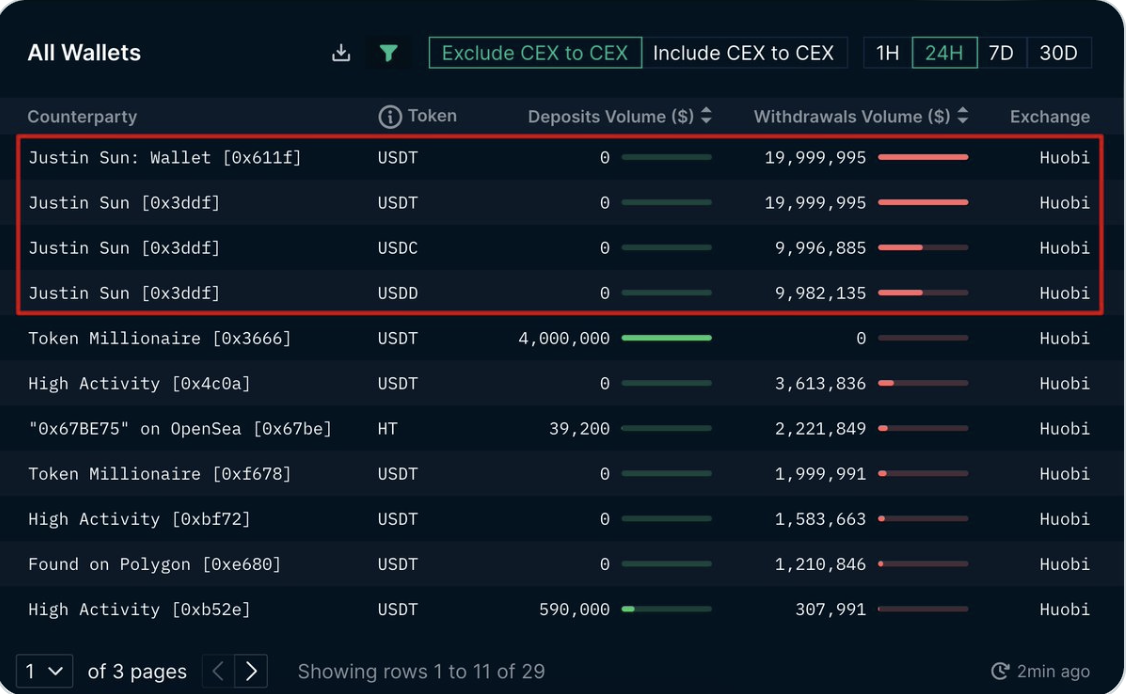Image resolution: width=1126 pixels, height=694 pixels.
Task: Go to previous page arrow
Action: (x=218, y=671)
